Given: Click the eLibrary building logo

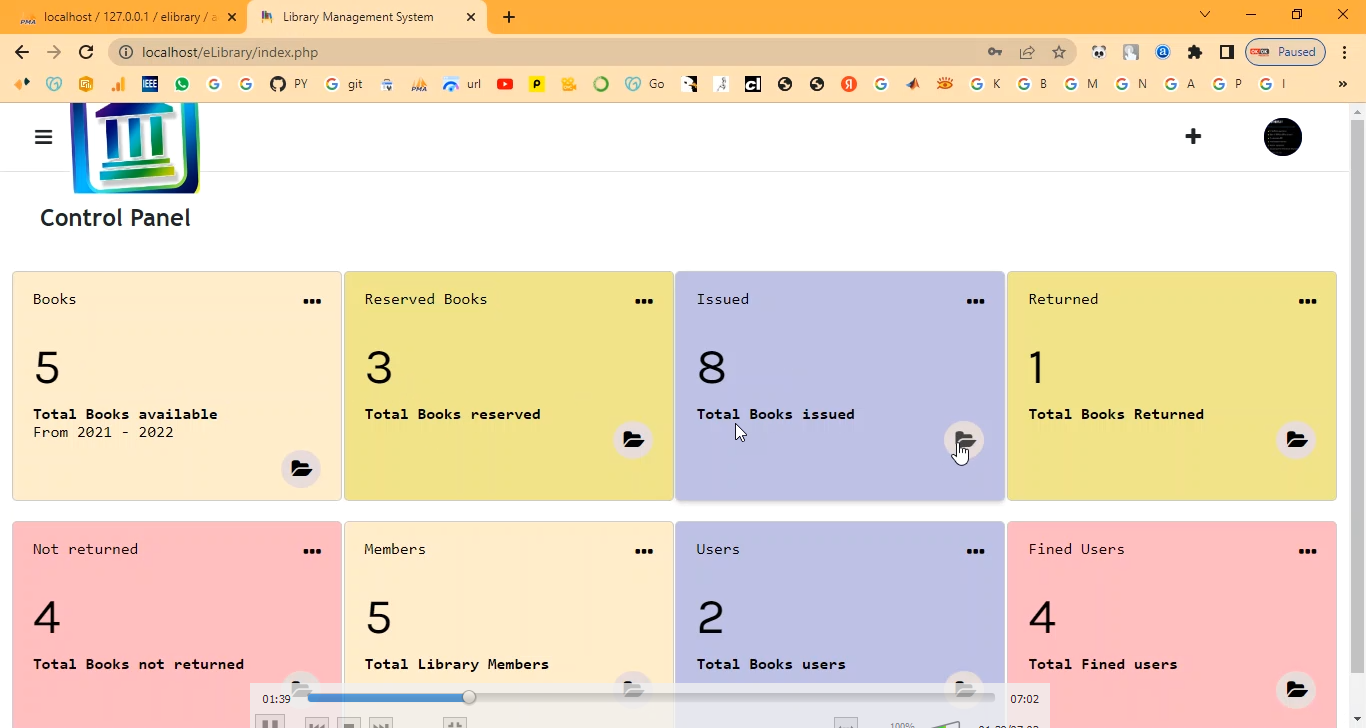Looking at the screenshot, I should [135, 147].
